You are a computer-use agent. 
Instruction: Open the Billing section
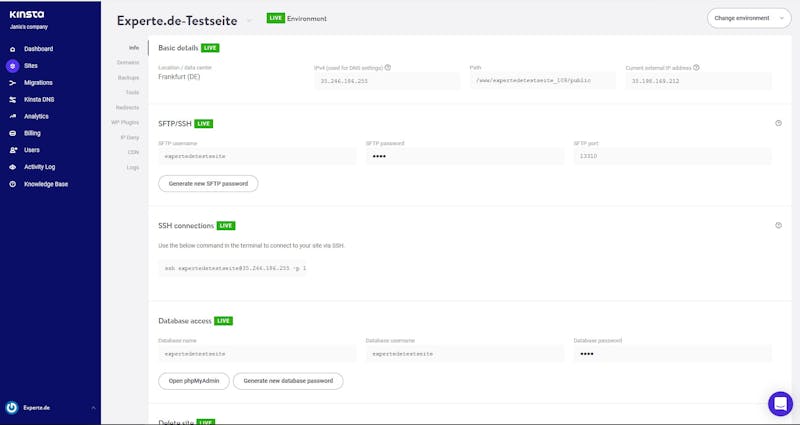click(32, 133)
